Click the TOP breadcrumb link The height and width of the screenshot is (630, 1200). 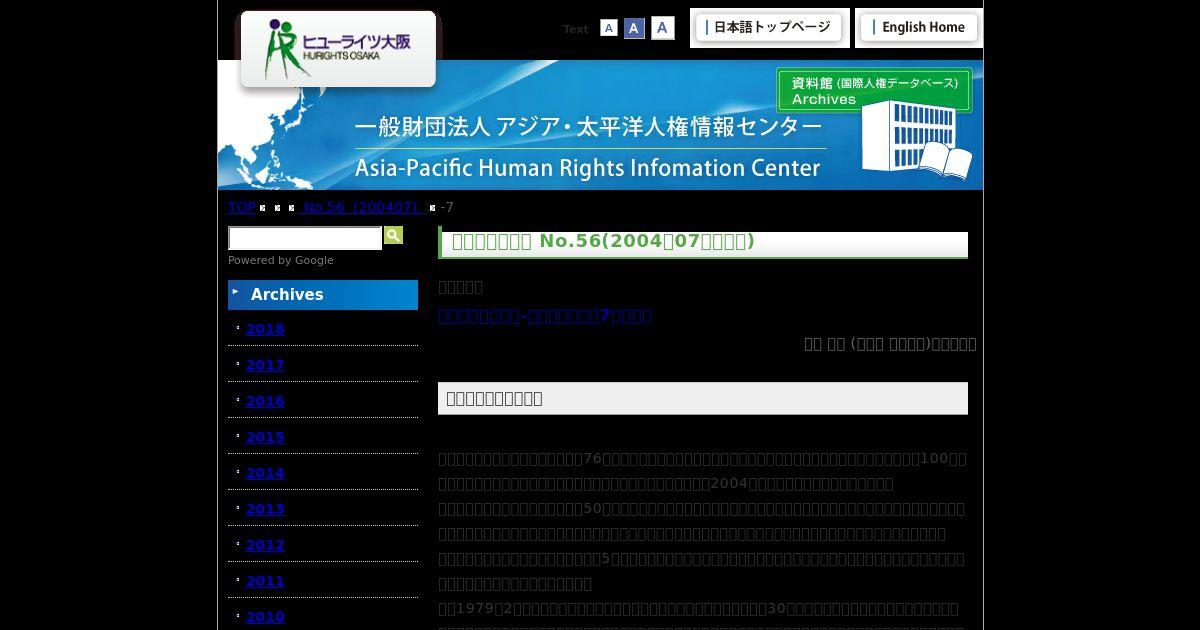click(x=242, y=207)
